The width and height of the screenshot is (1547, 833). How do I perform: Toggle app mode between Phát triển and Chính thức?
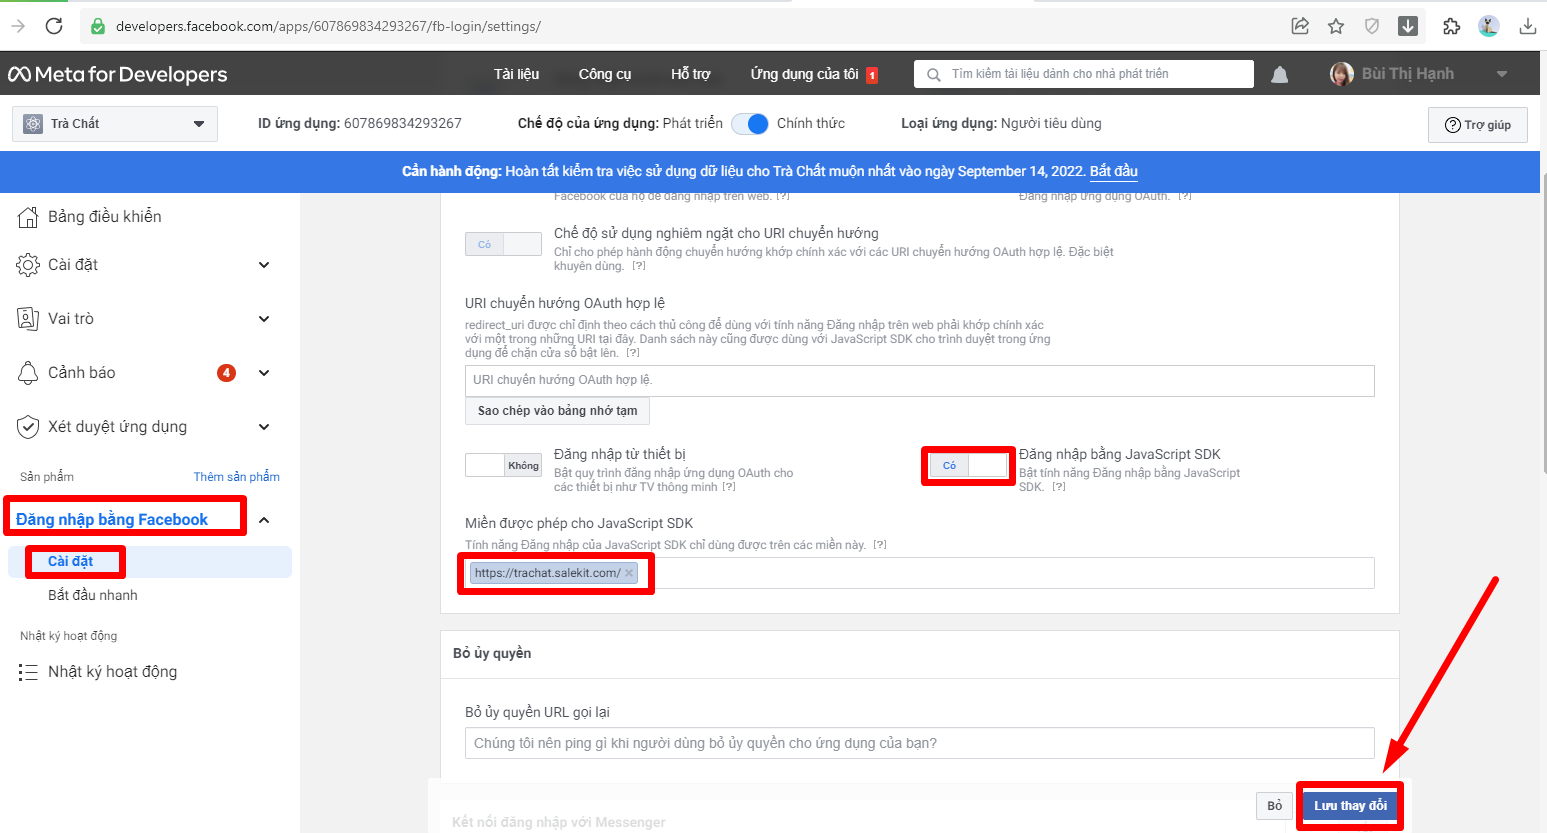[x=750, y=124]
